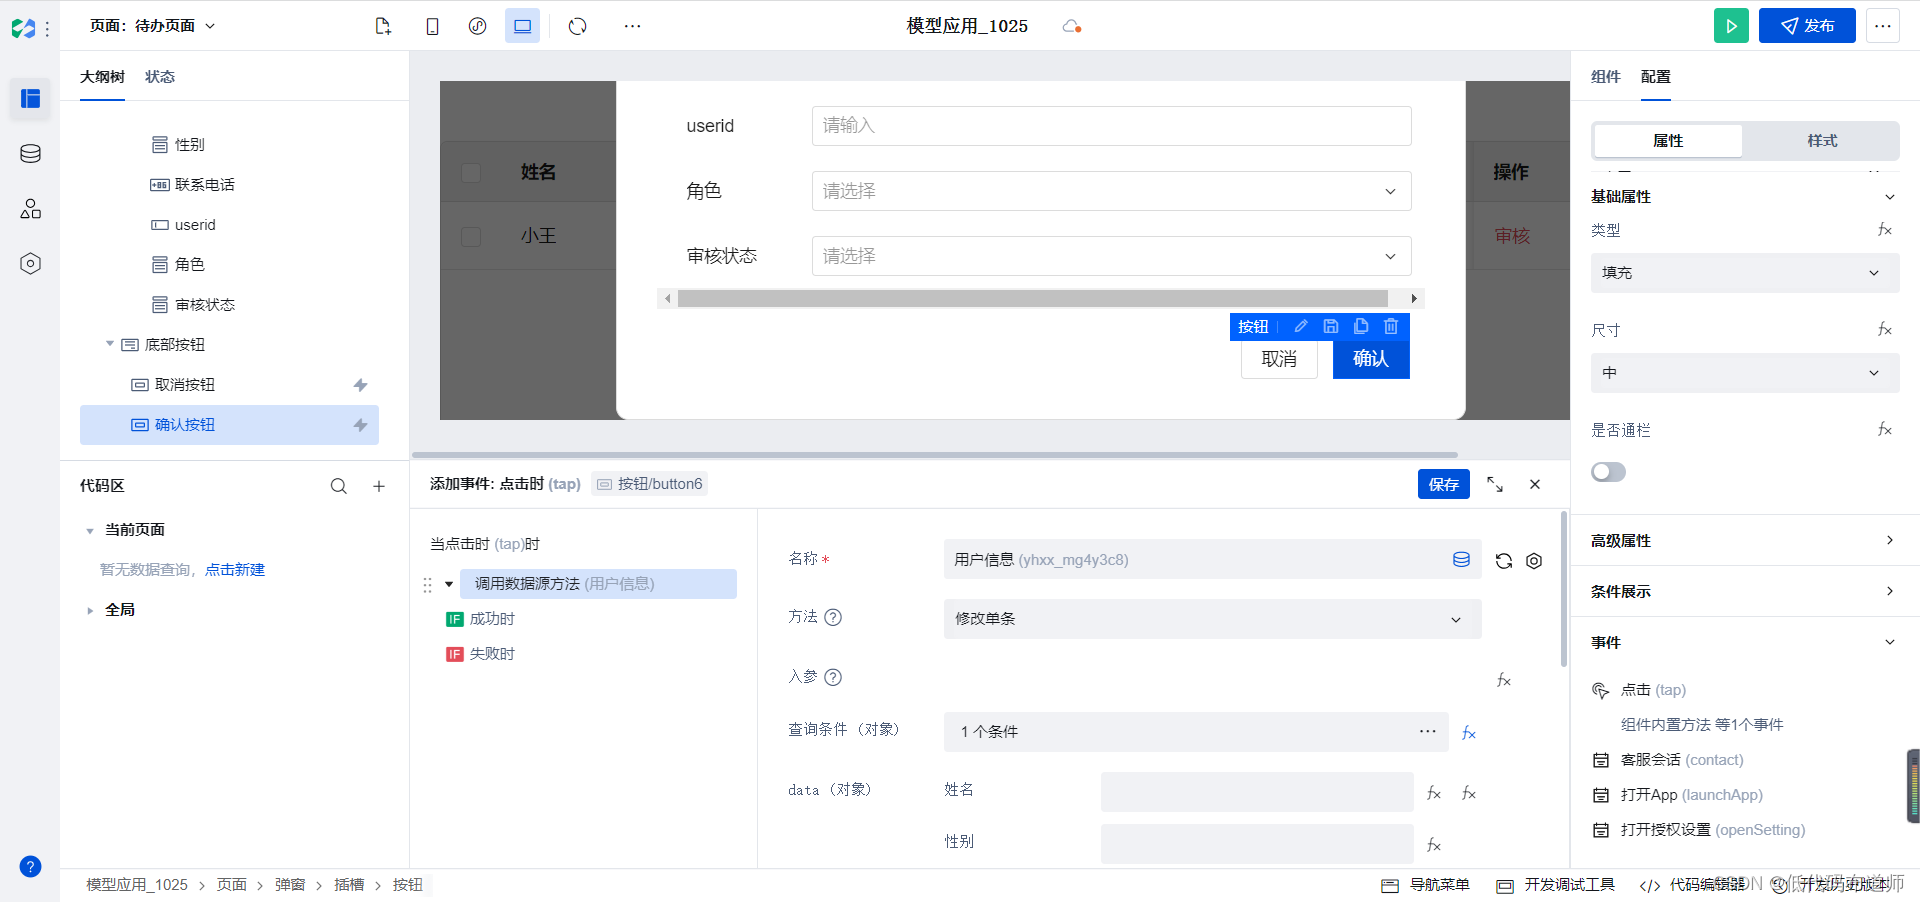Click the blue help question mark icon
This screenshot has height=902, width=1920.
pos(30,866)
